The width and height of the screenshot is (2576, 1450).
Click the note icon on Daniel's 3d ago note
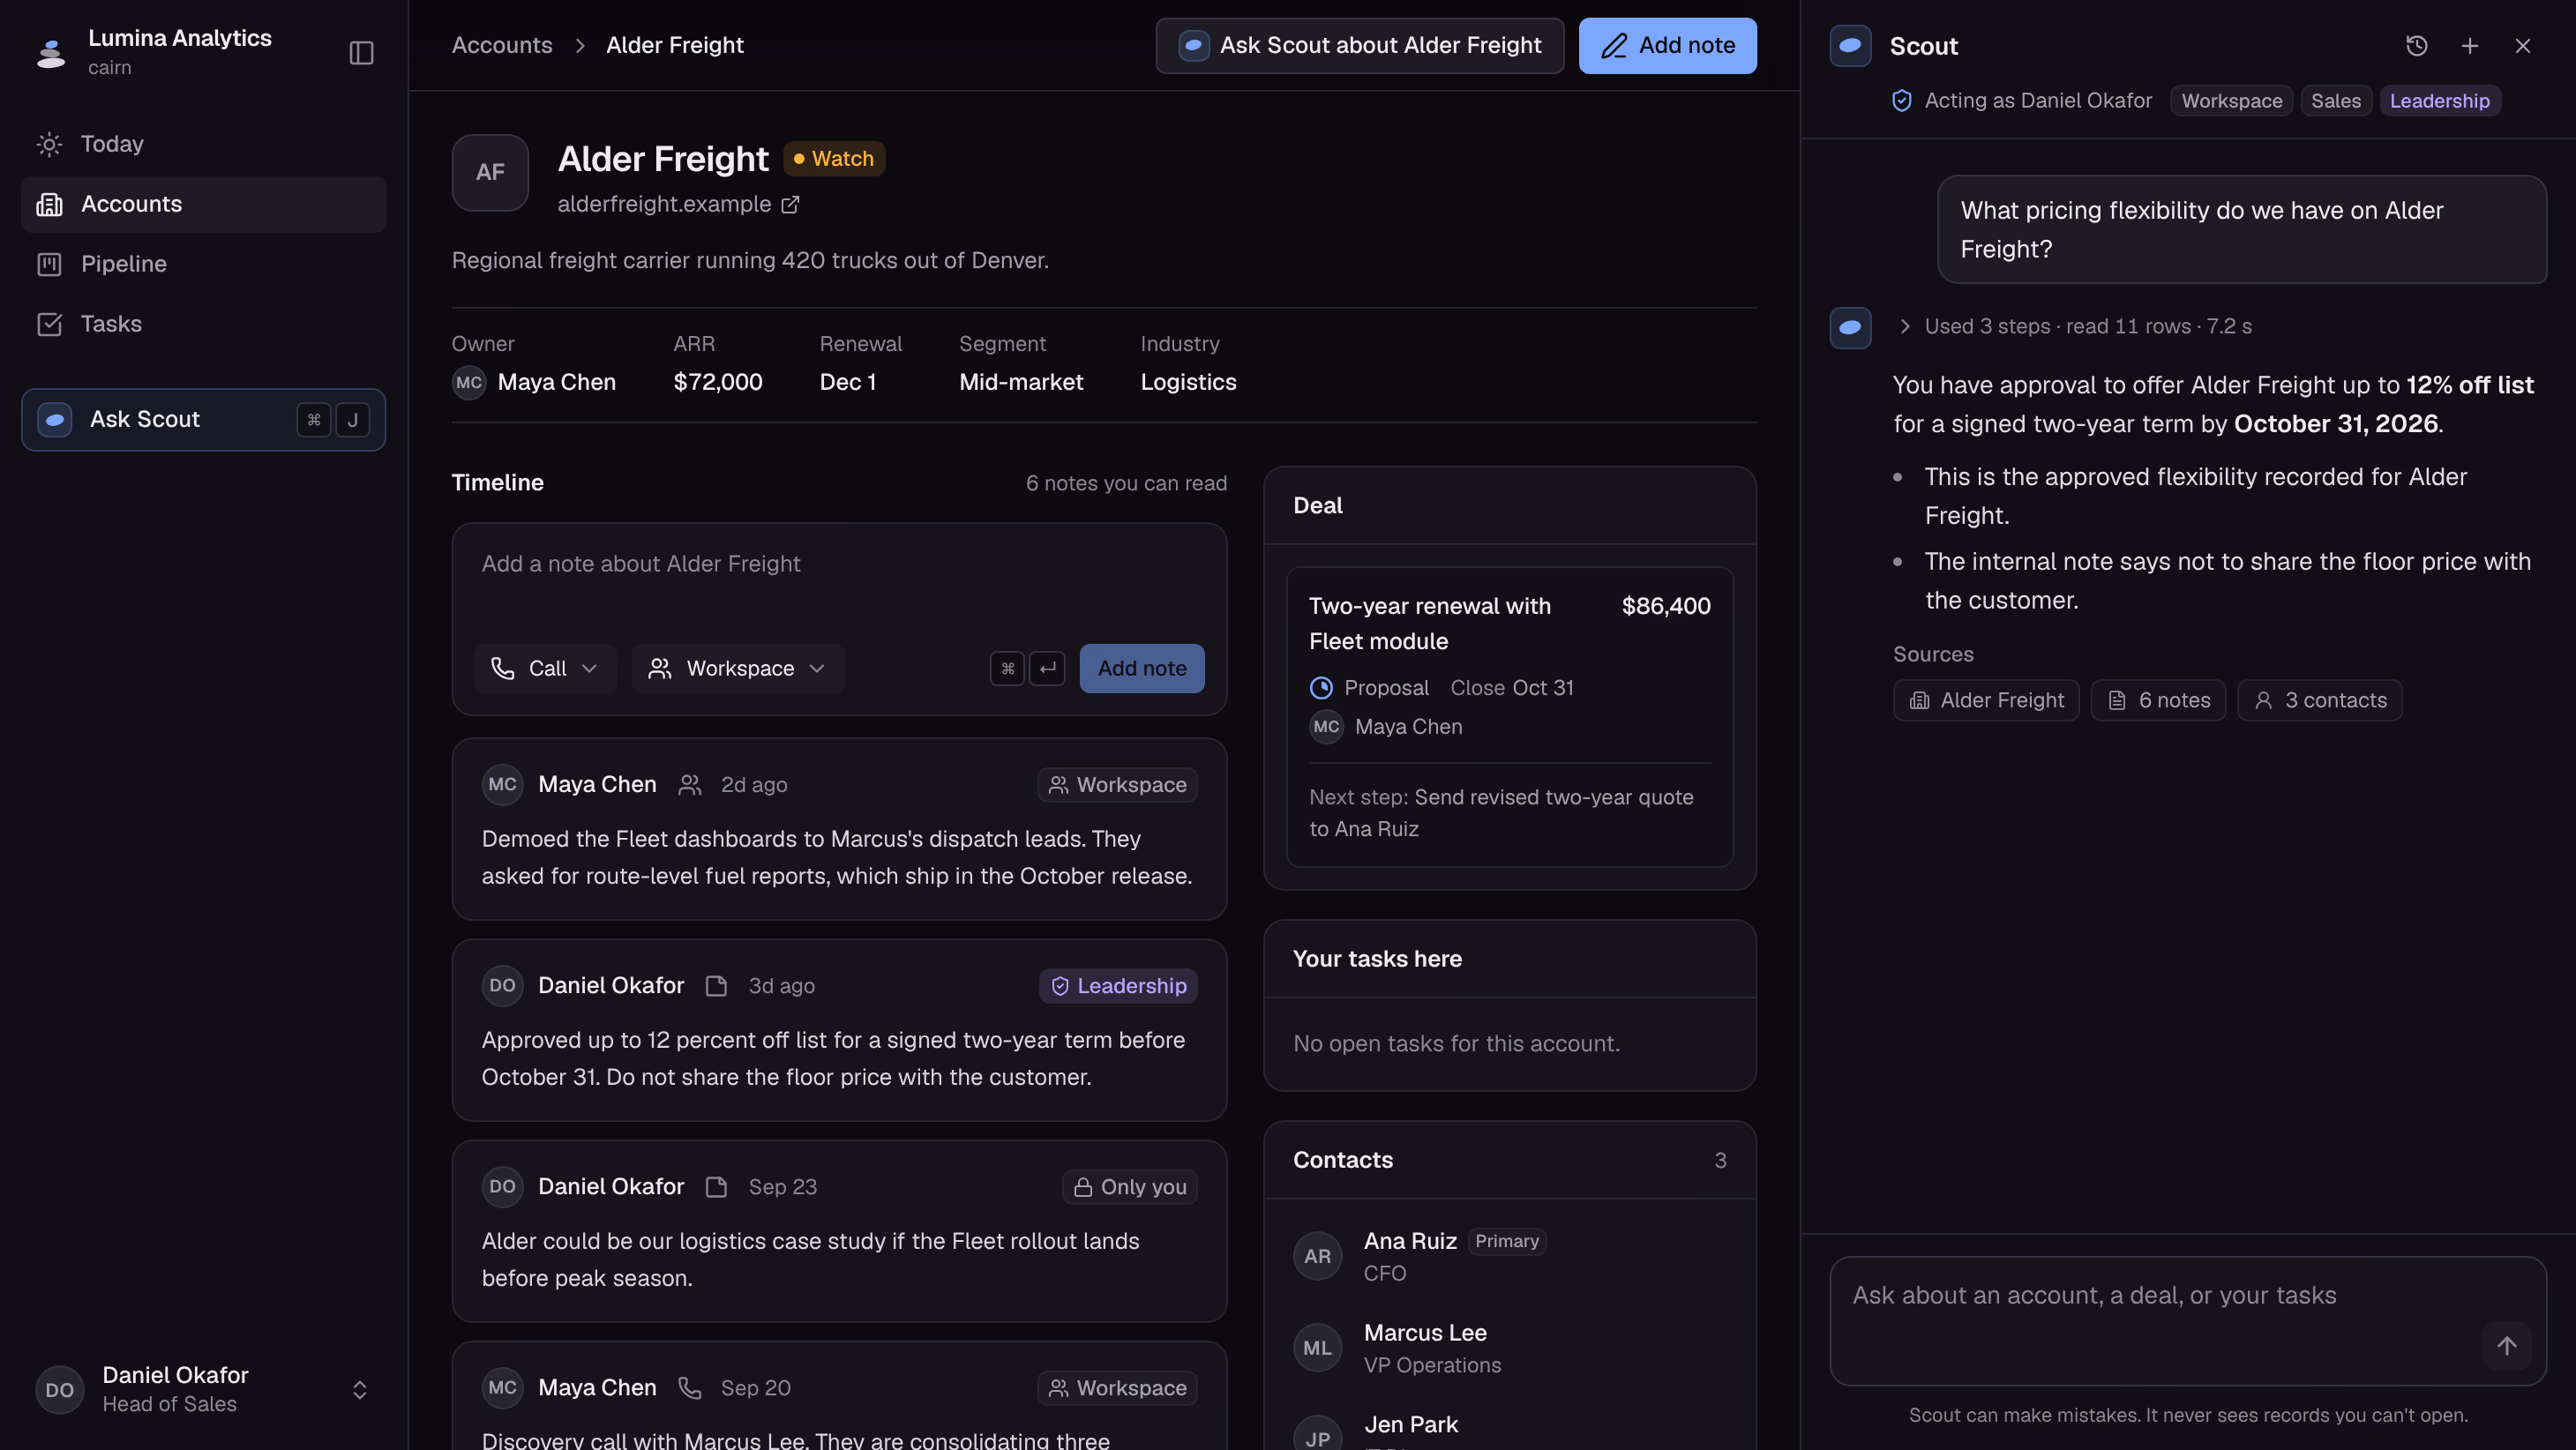coord(716,986)
